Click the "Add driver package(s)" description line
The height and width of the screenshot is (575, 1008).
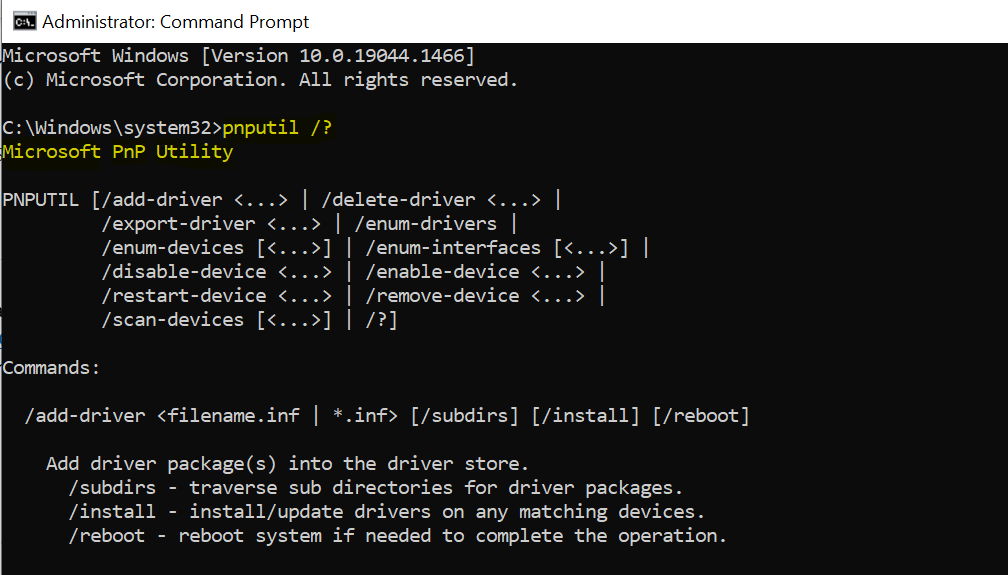pos(287,464)
